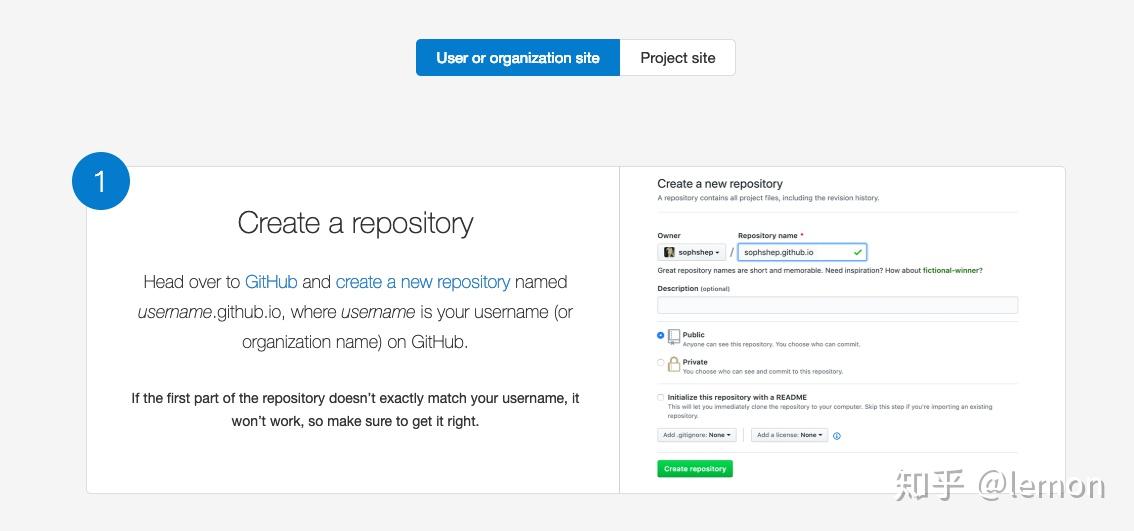Click the Public repository book icon

(674, 336)
